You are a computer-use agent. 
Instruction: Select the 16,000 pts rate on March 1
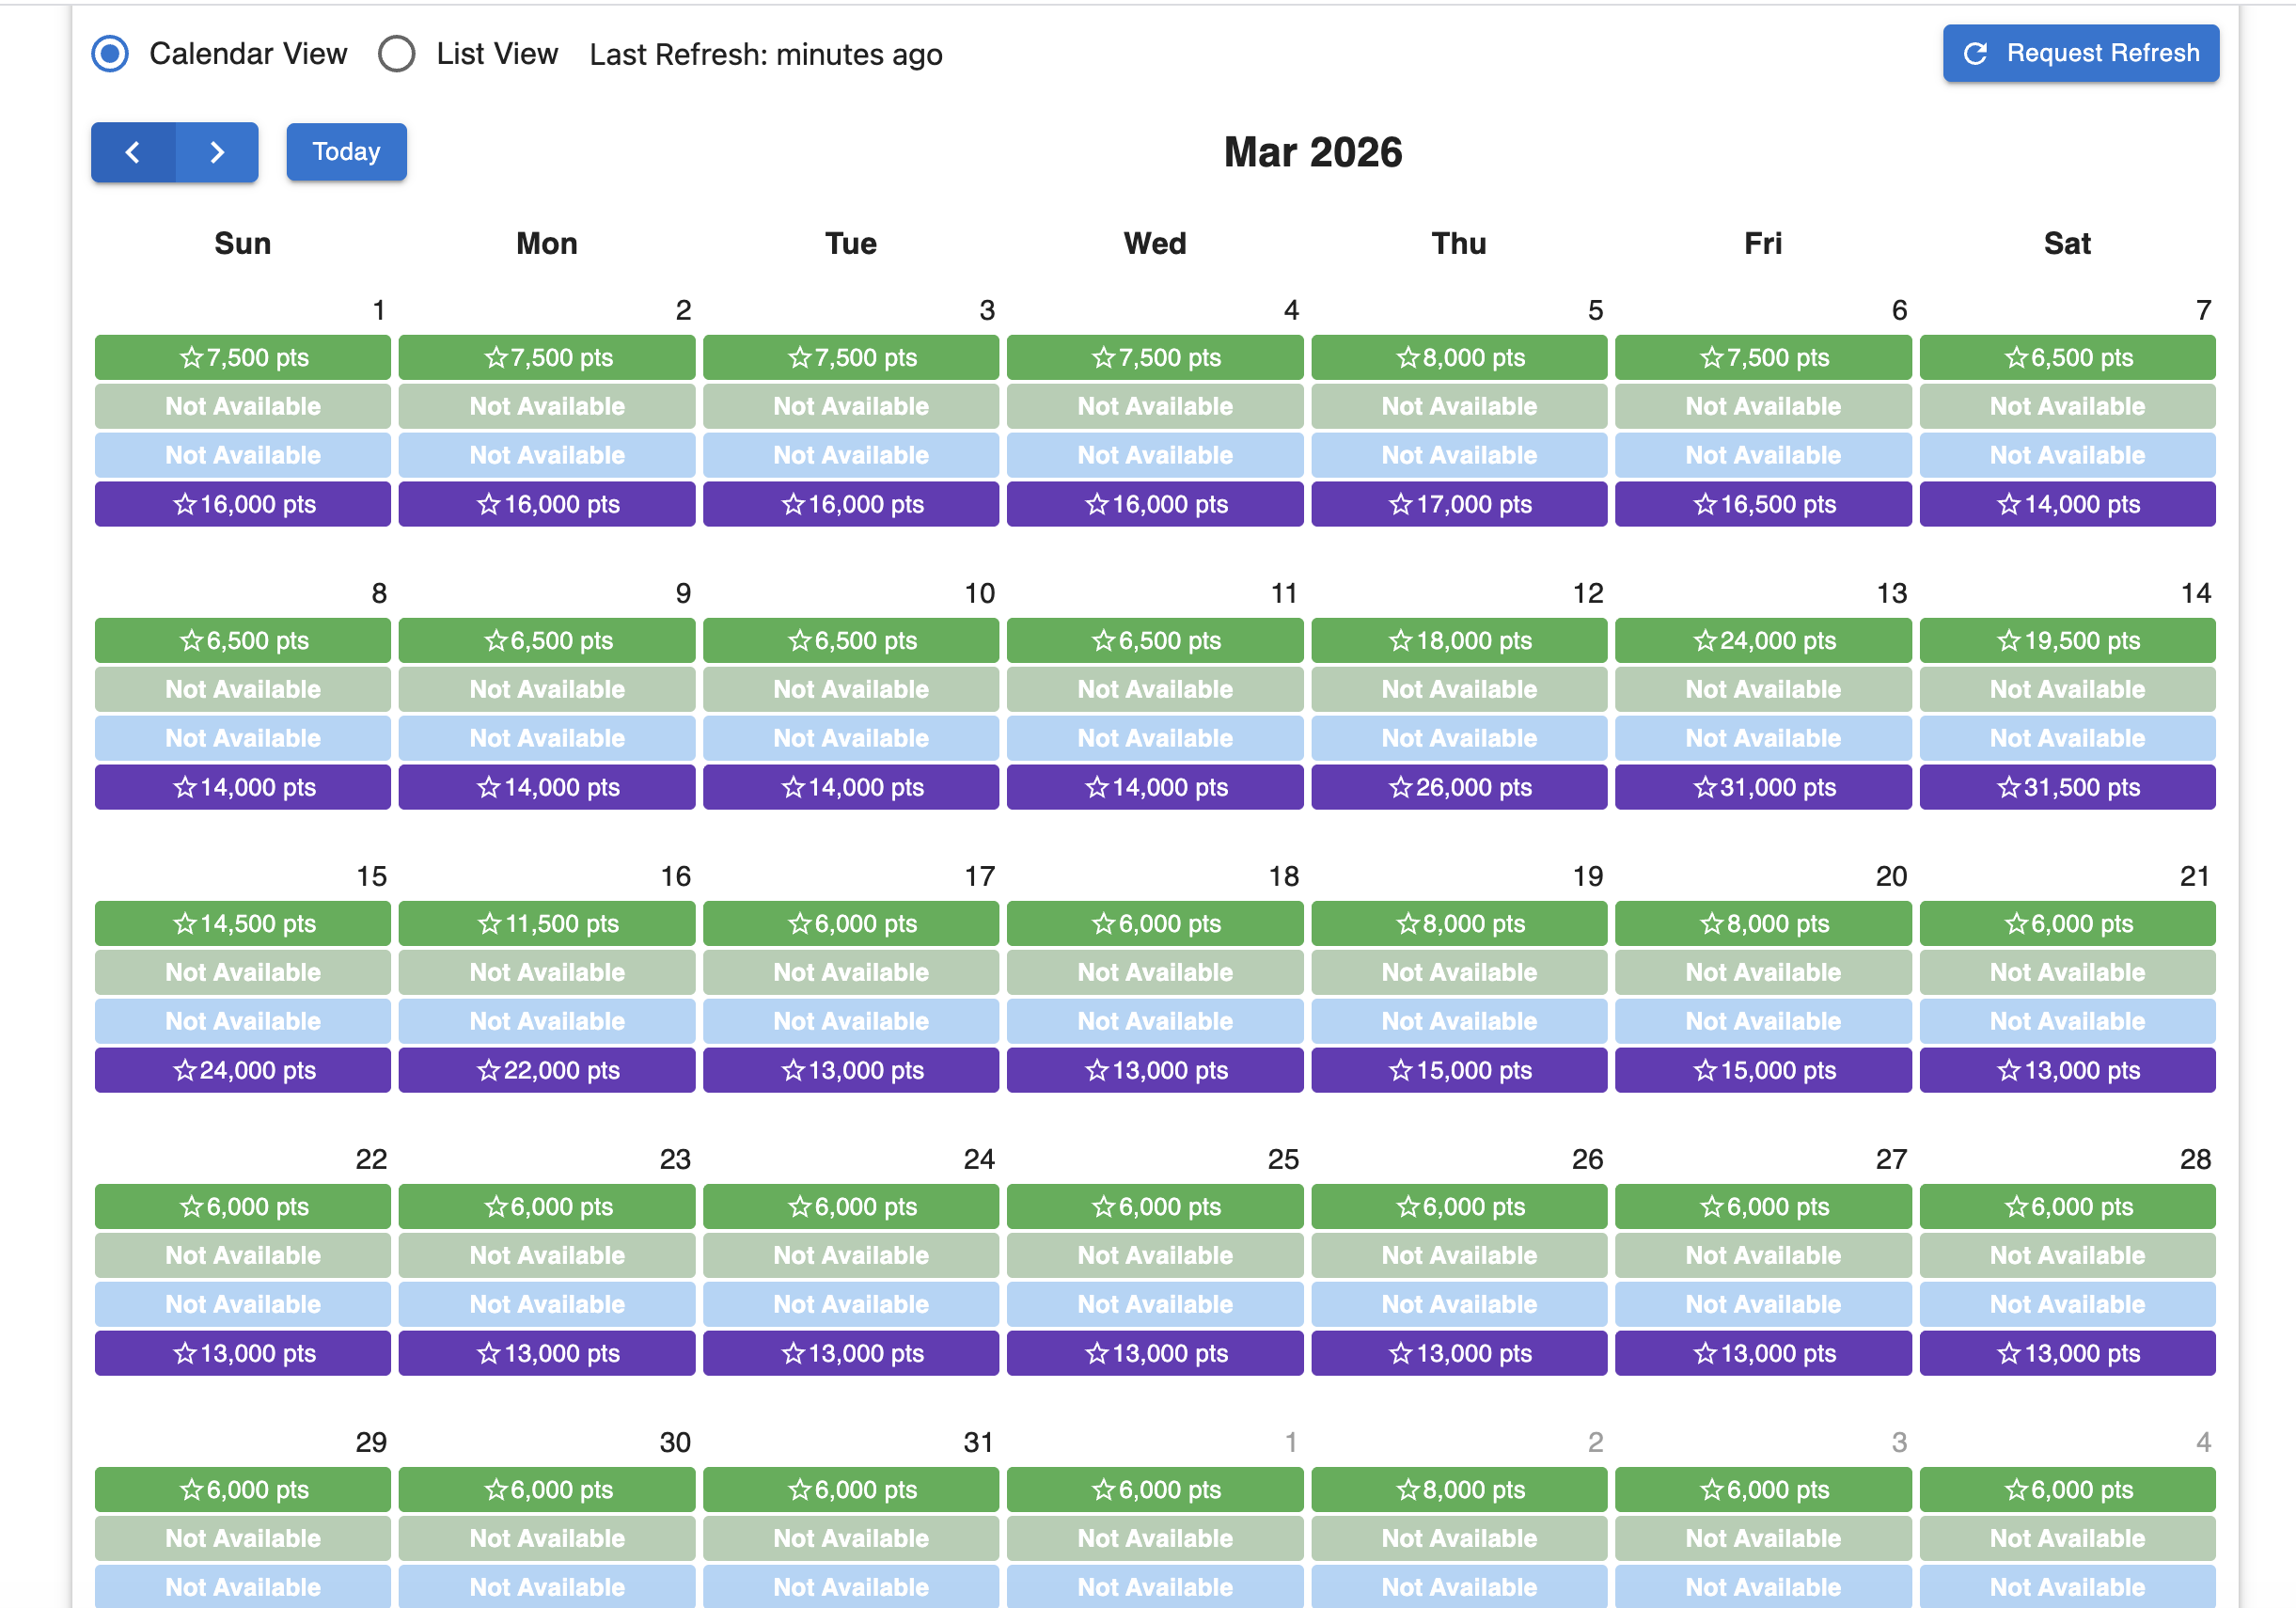(x=243, y=504)
